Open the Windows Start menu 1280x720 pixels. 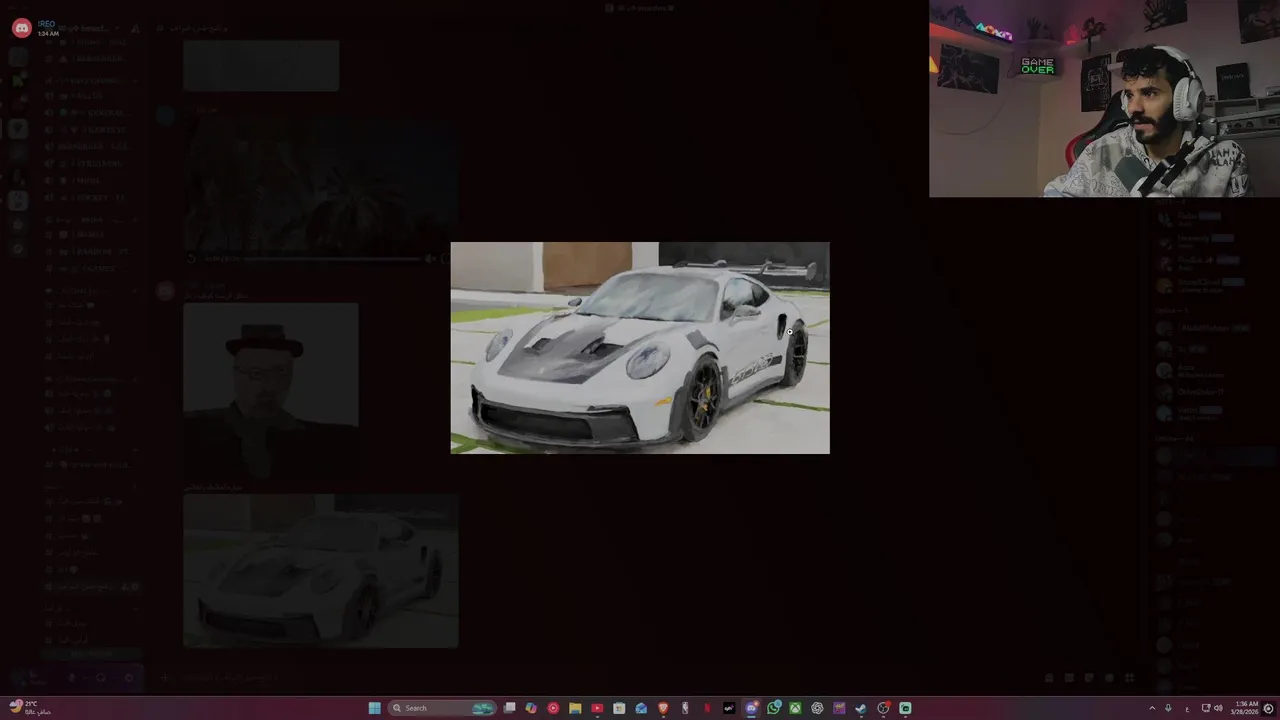click(374, 708)
